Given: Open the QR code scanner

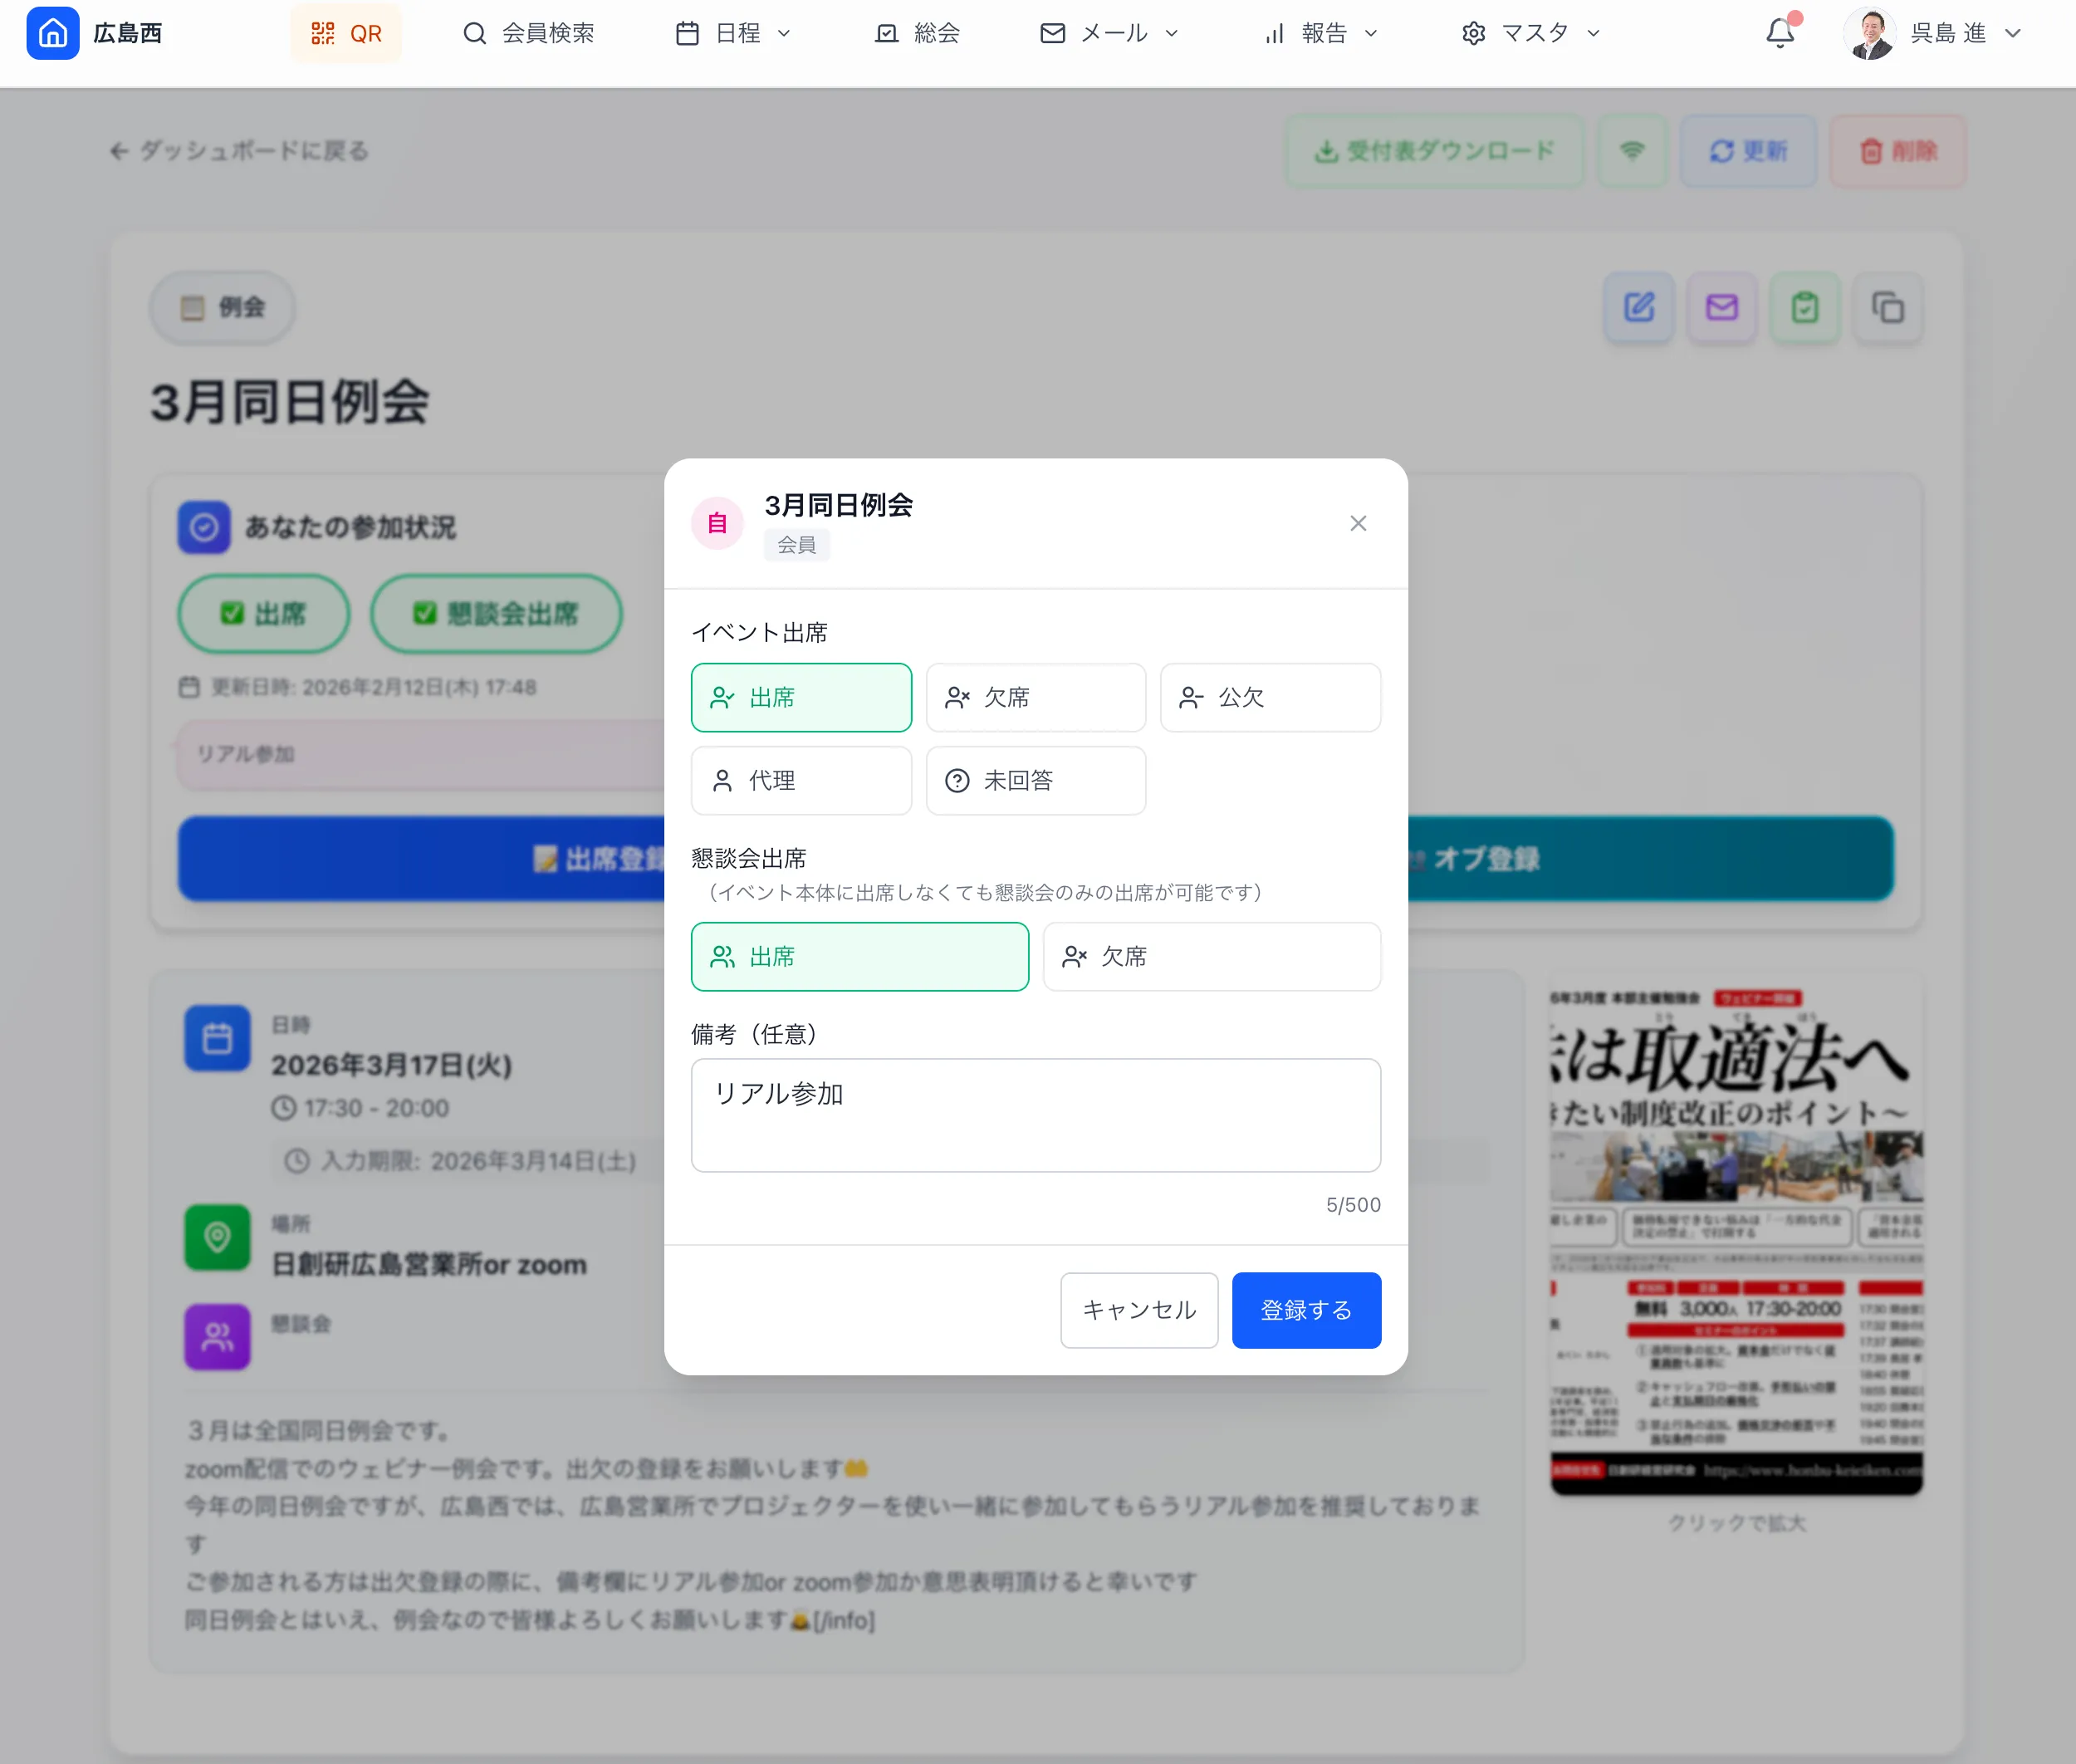Looking at the screenshot, I should (x=346, y=33).
